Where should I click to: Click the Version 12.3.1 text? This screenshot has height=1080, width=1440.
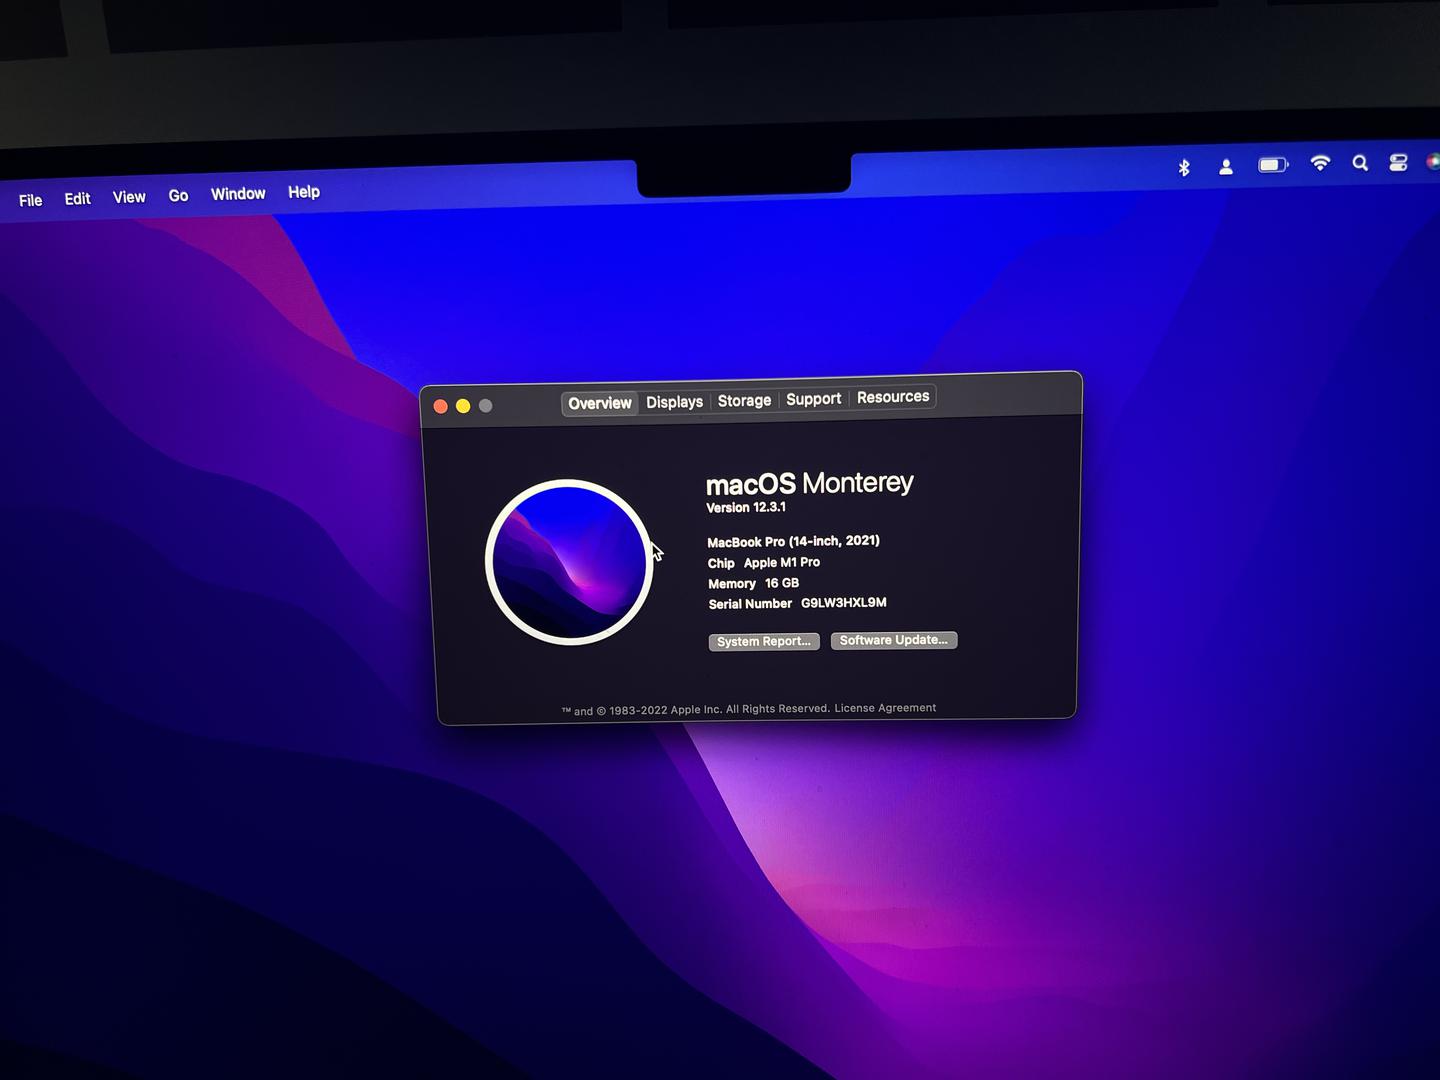746,508
